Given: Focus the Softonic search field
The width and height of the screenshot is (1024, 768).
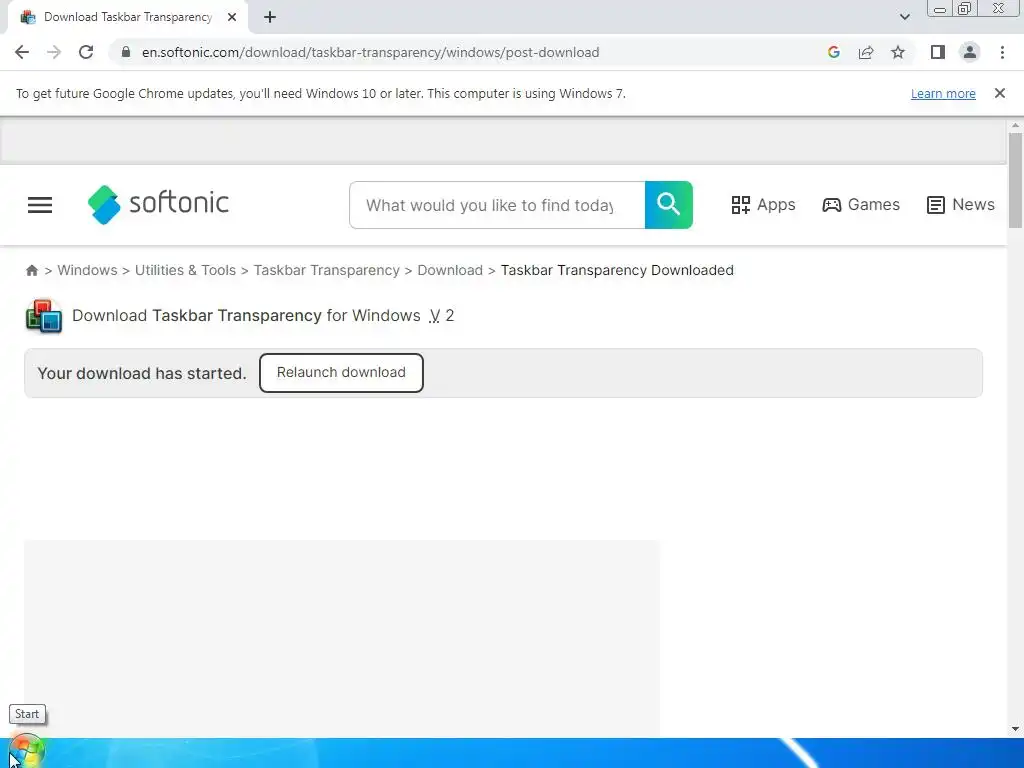Looking at the screenshot, I should (497, 205).
